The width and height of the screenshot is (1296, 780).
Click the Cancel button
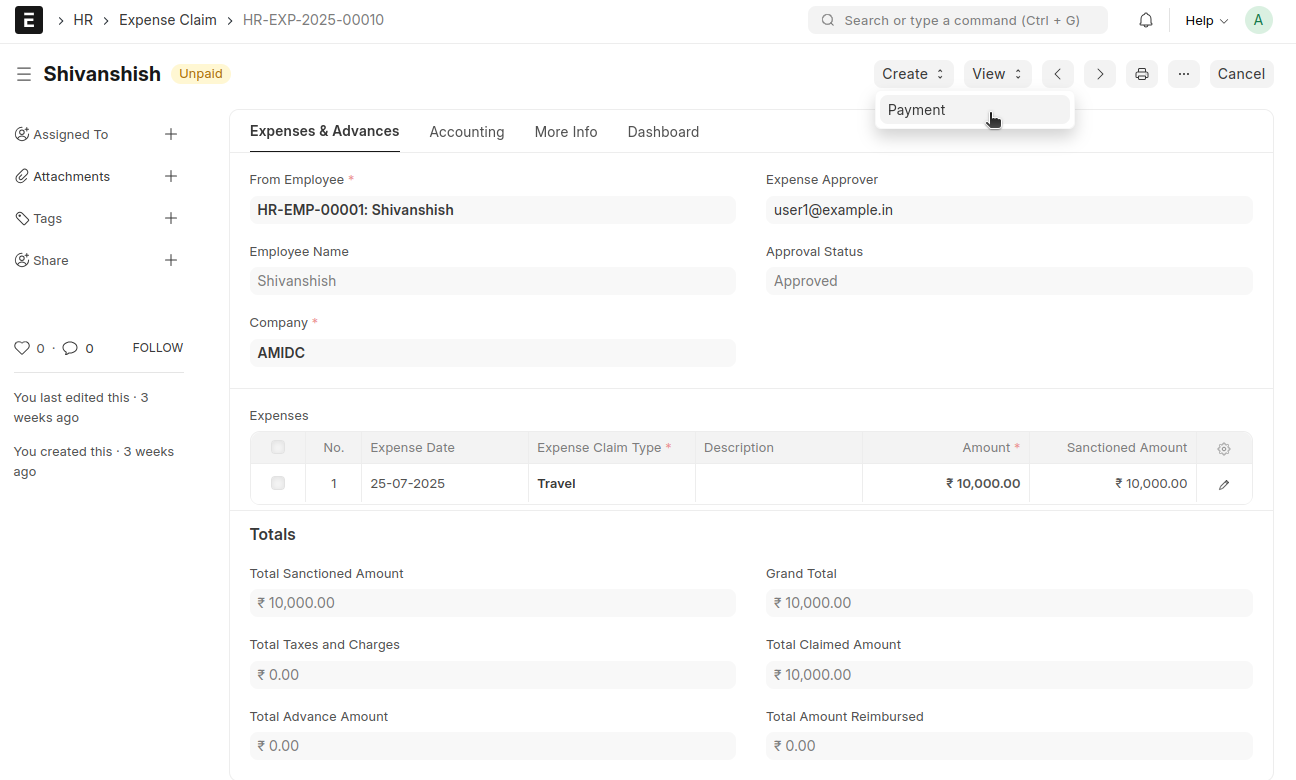click(1241, 74)
